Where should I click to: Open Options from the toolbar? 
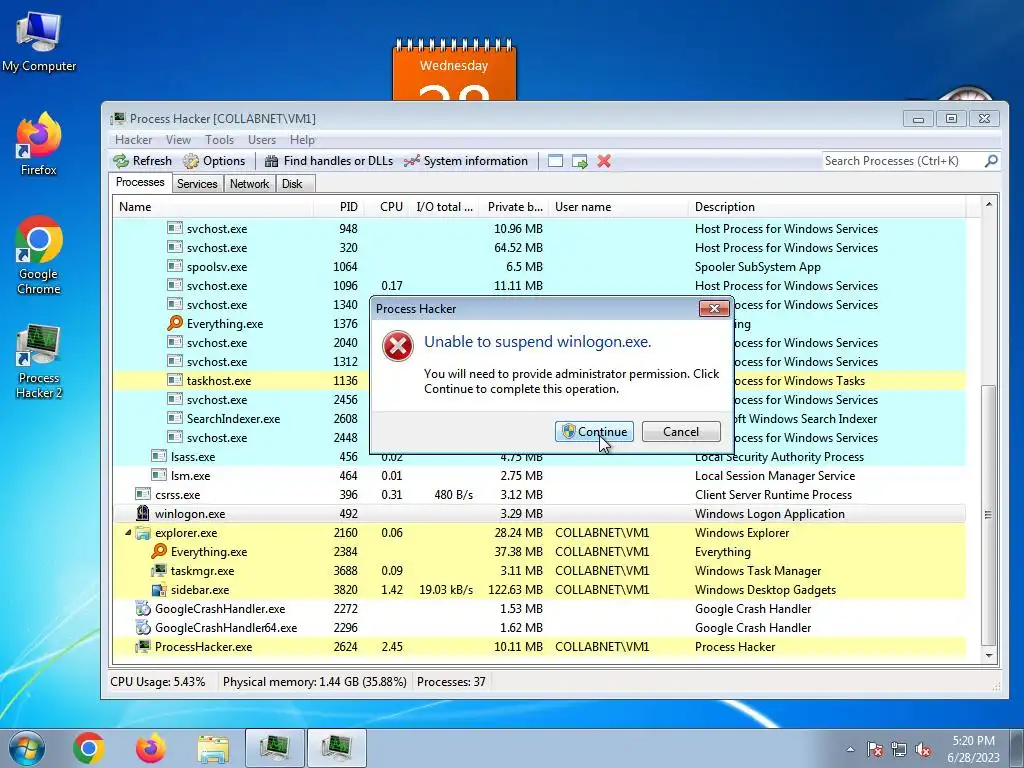tap(214, 161)
